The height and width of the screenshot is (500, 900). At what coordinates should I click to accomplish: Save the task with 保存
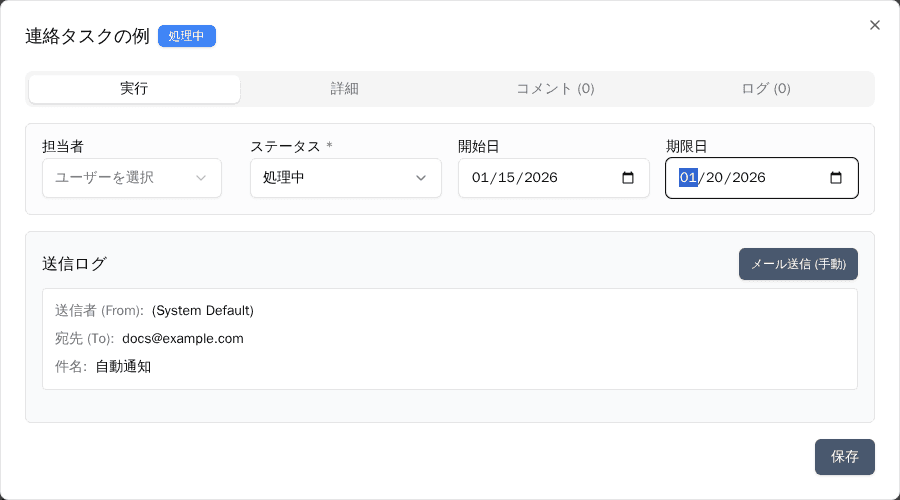[844, 457]
